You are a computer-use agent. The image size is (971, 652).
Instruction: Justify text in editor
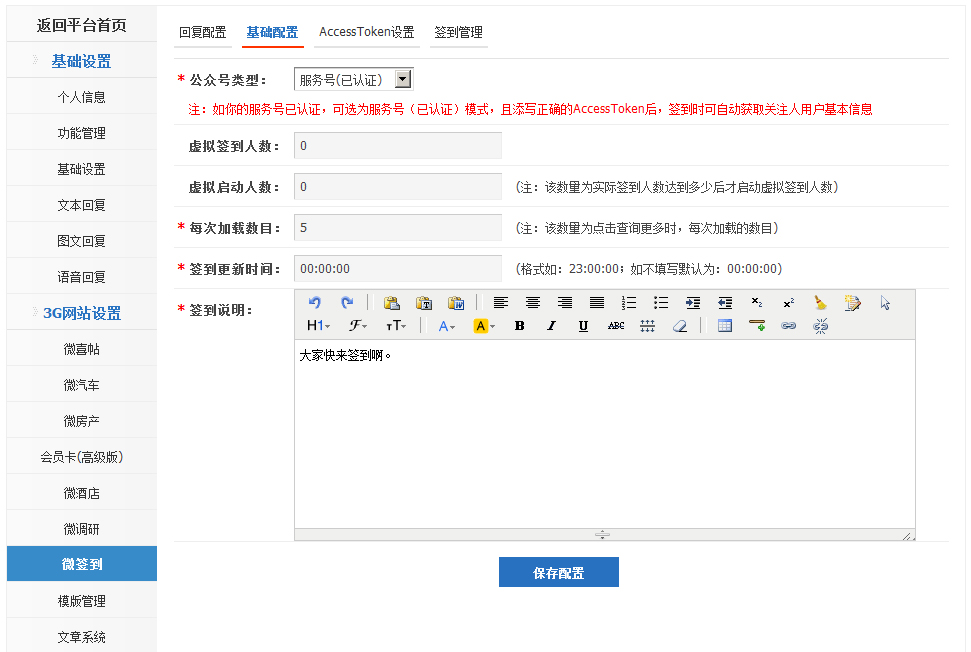pyautogui.click(x=597, y=302)
